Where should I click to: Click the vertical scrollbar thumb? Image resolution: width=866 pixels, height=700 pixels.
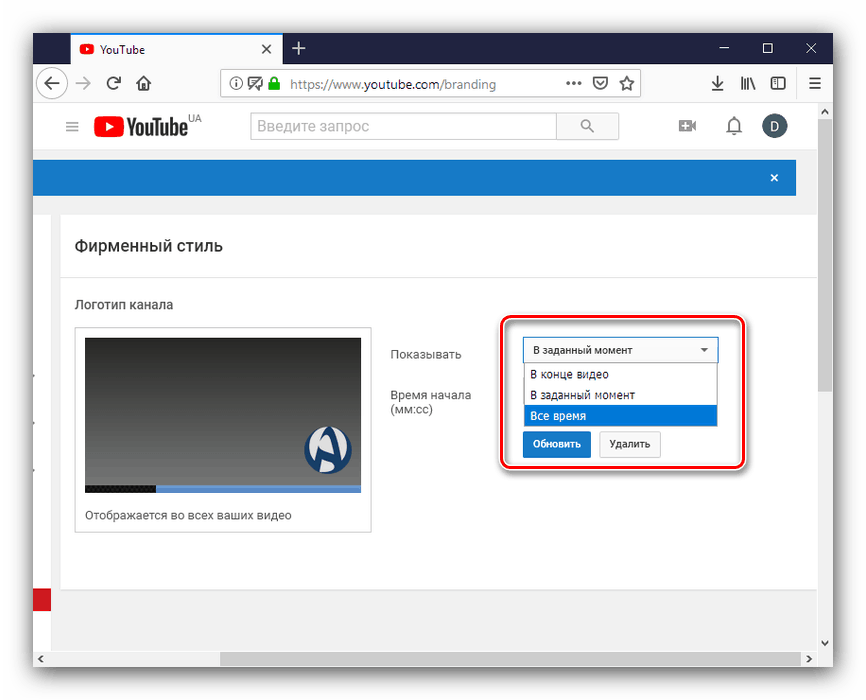point(825,254)
